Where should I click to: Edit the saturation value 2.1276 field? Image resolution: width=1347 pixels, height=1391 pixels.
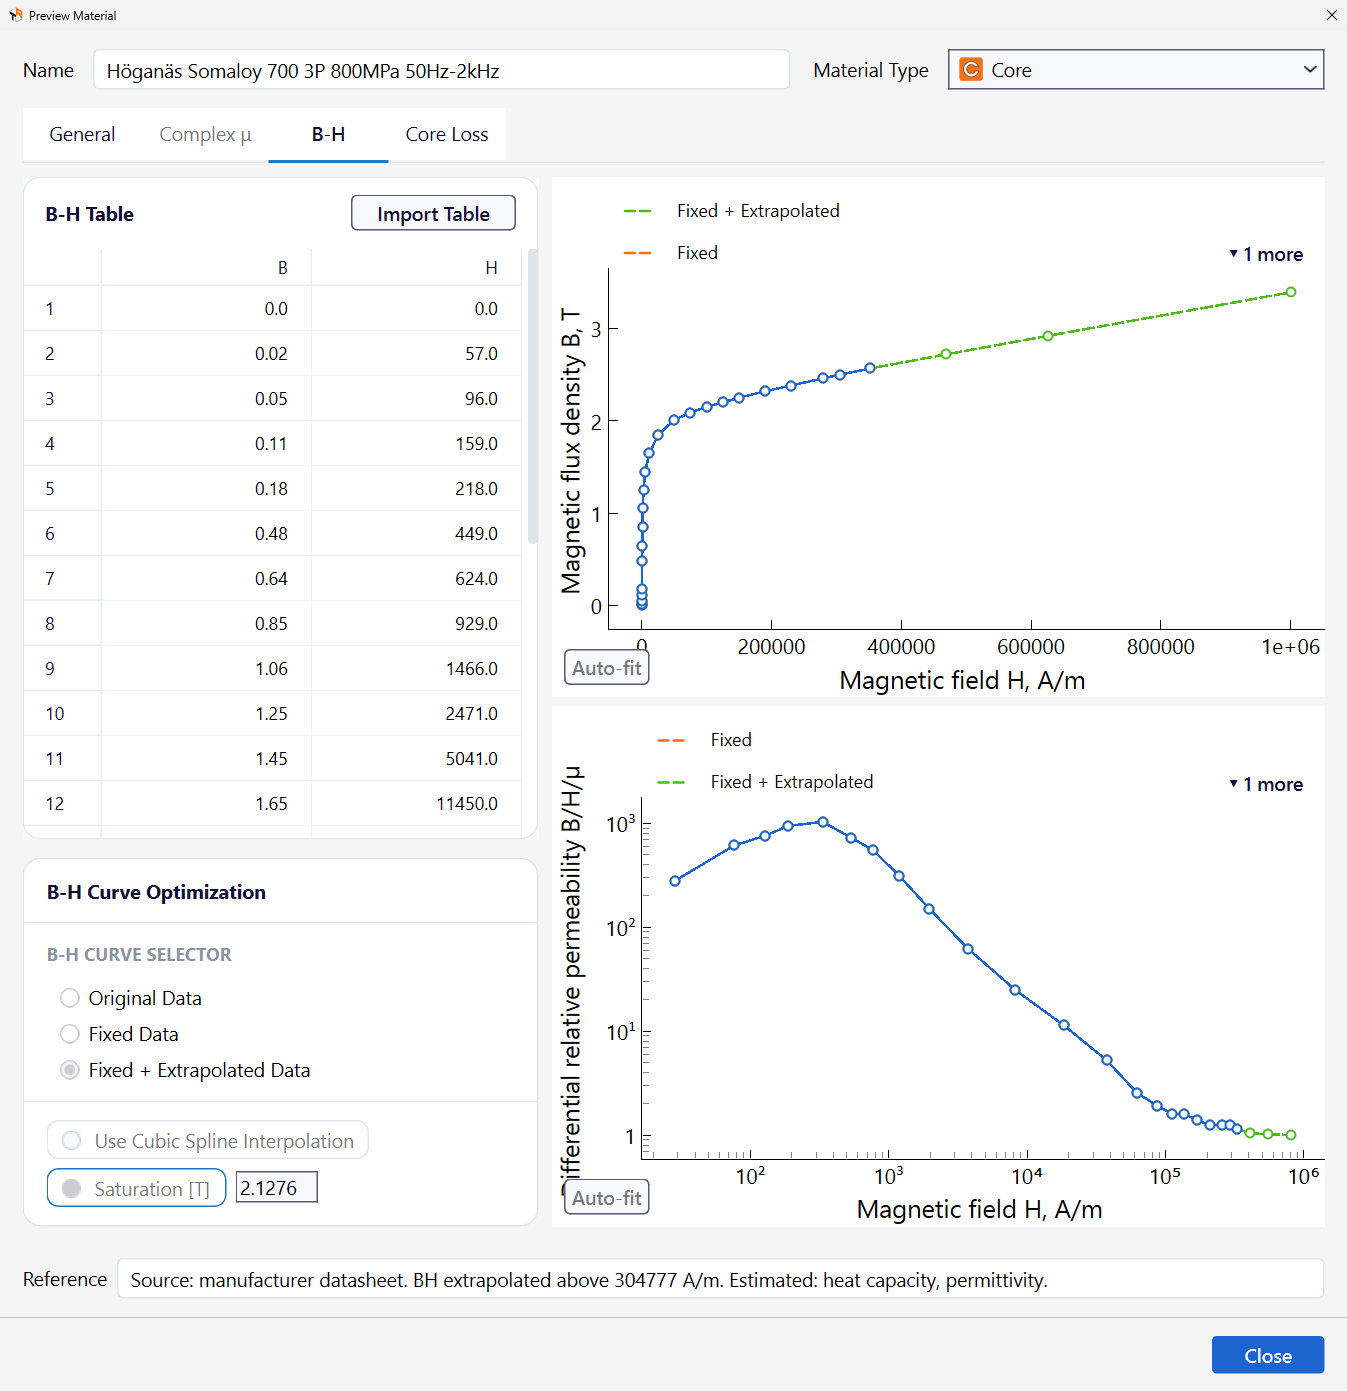coord(277,1187)
